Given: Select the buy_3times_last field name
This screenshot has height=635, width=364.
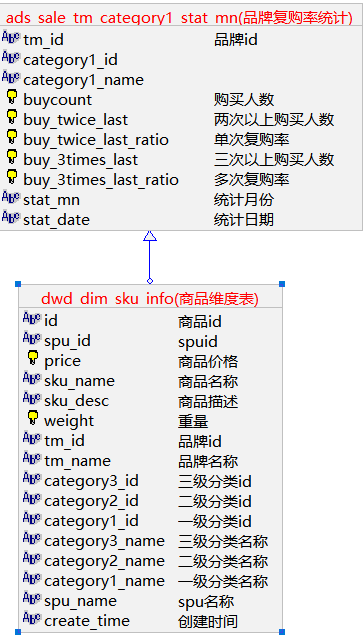Looking at the screenshot, I should [x=81, y=160].
